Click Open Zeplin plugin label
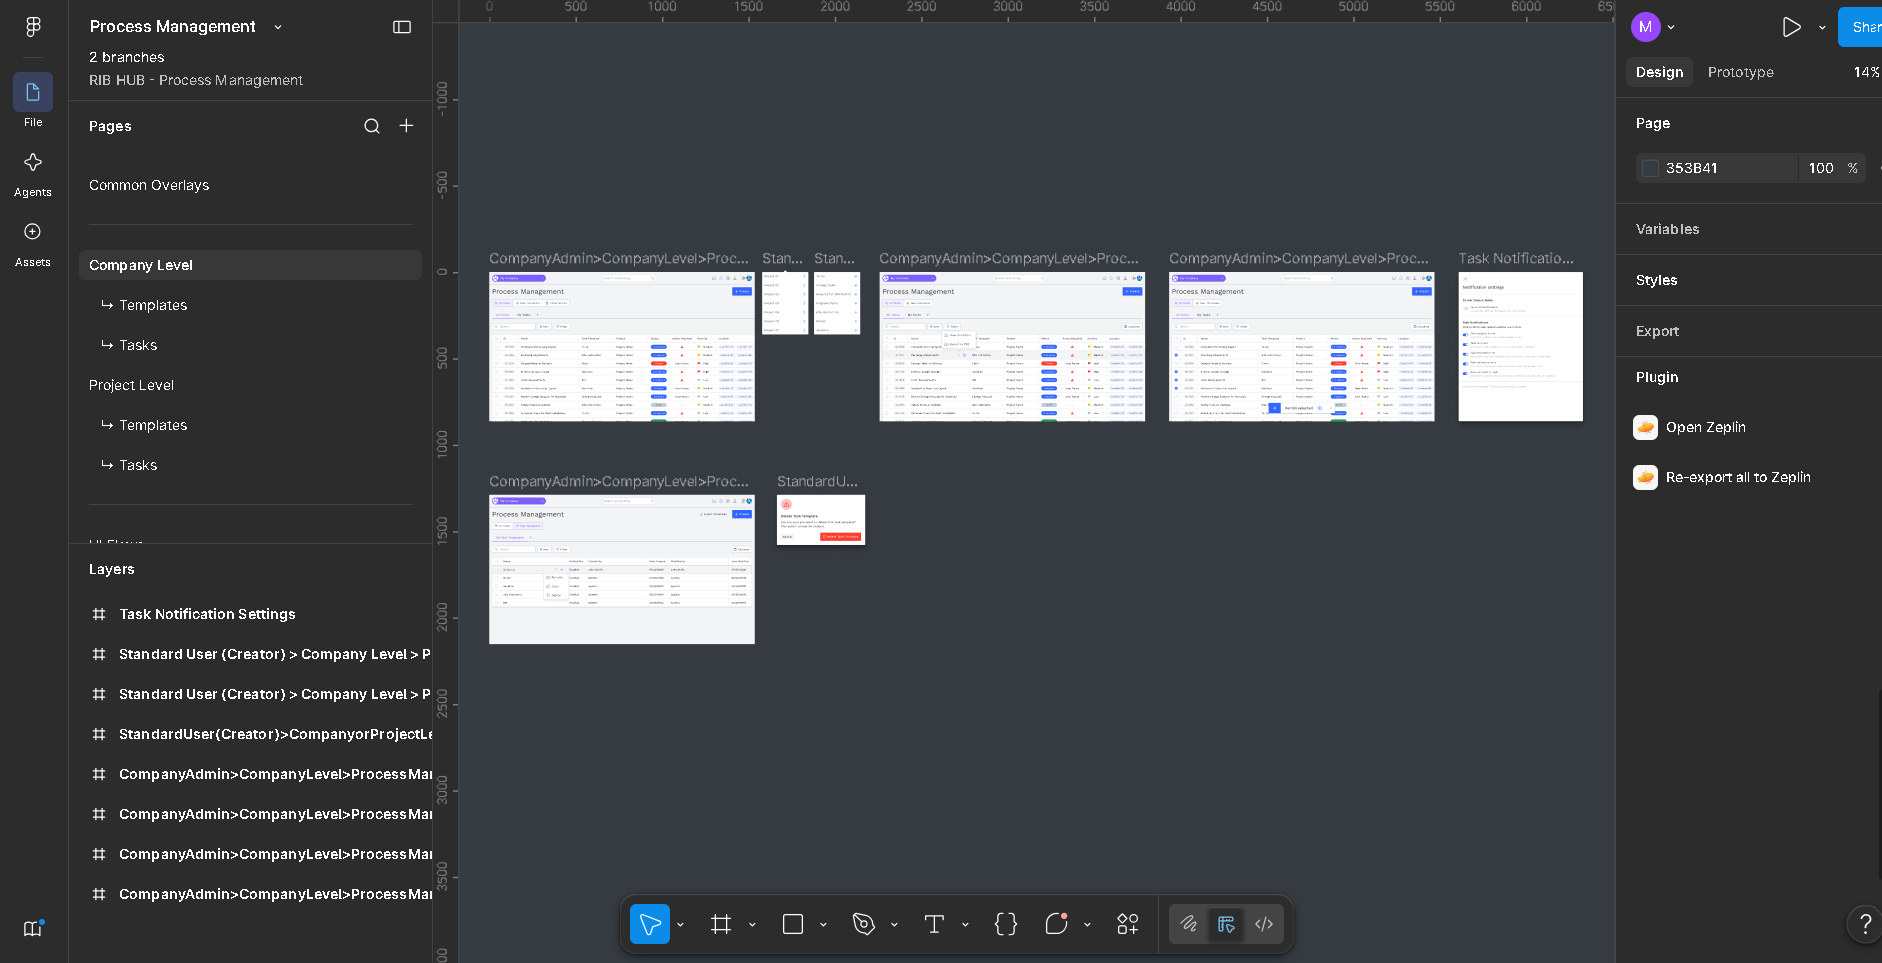 pos(1706,427)
